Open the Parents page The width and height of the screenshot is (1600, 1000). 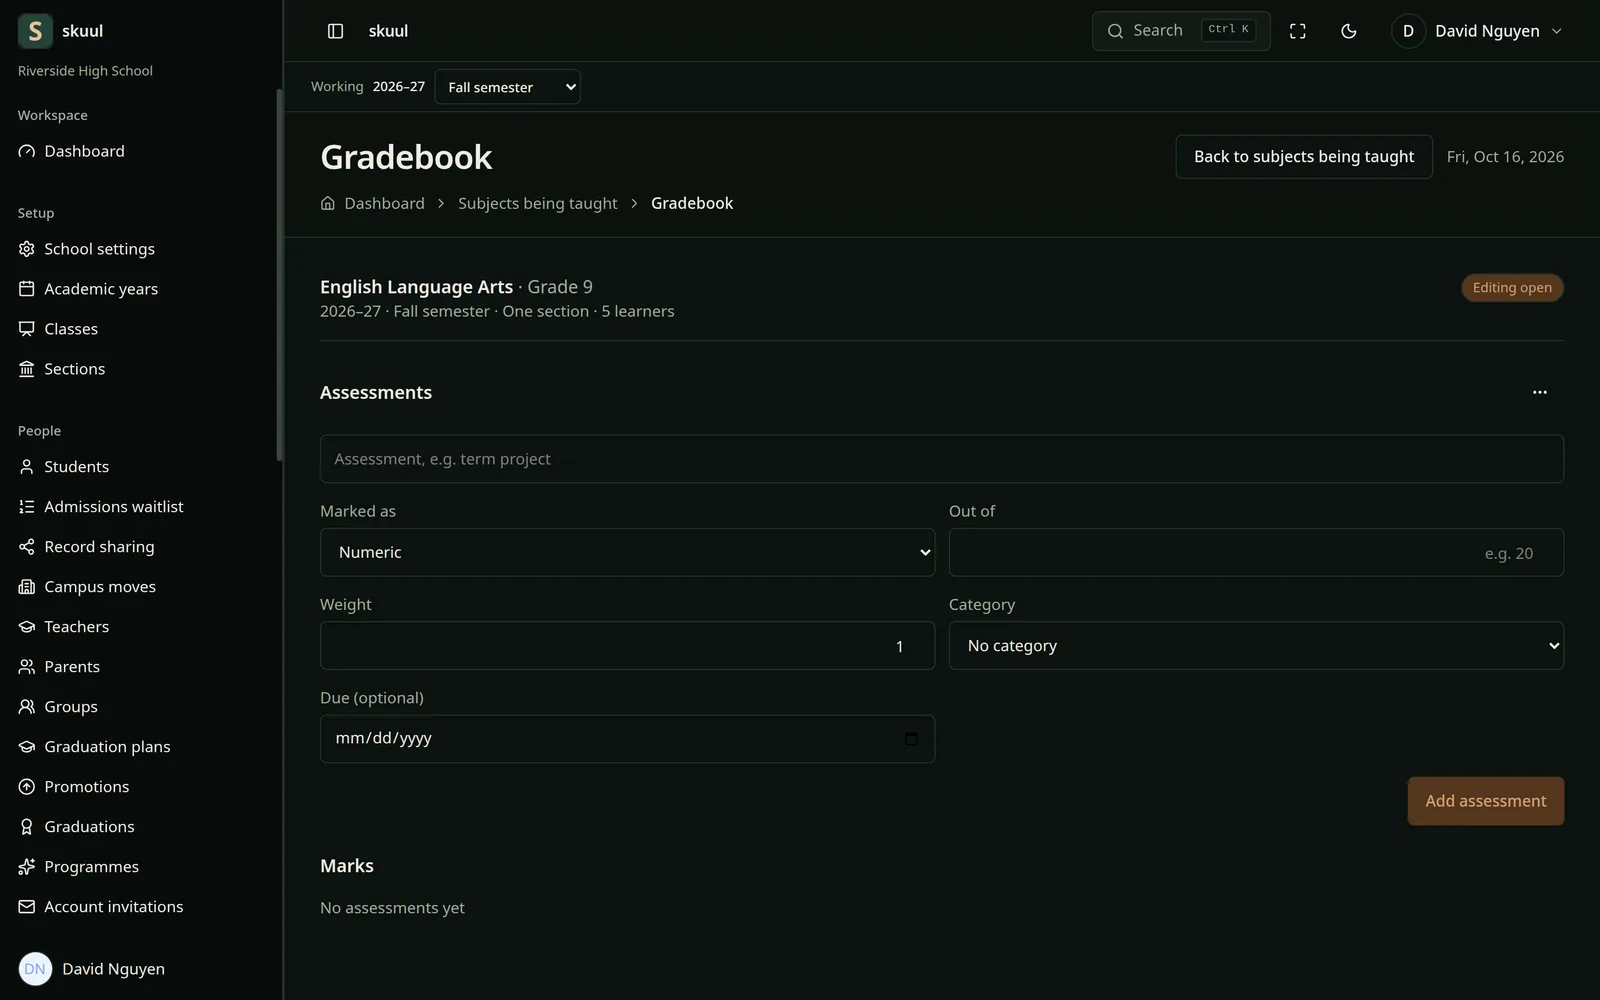tap(72, 667)
